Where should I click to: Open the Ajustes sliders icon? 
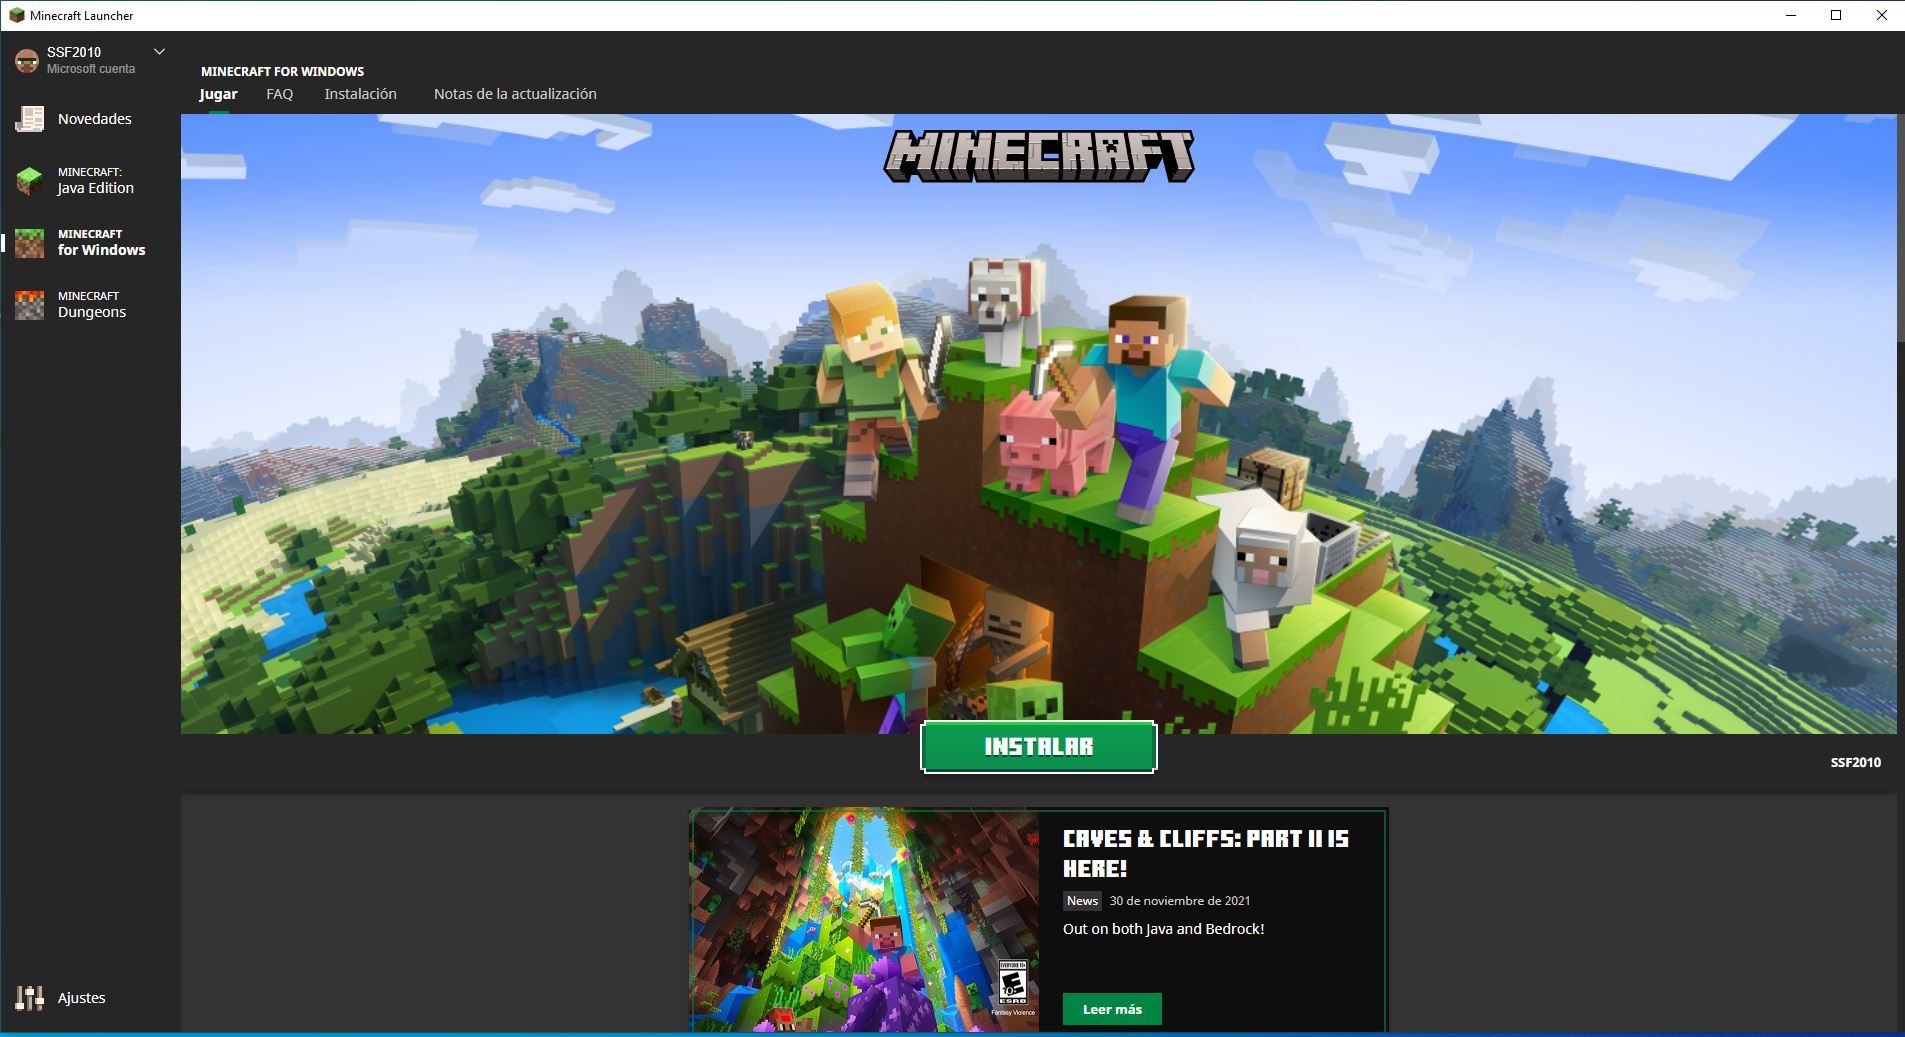[29, 998]
